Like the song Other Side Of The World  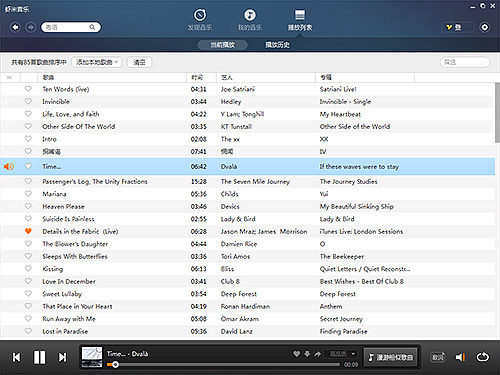[x=28, y=126]
